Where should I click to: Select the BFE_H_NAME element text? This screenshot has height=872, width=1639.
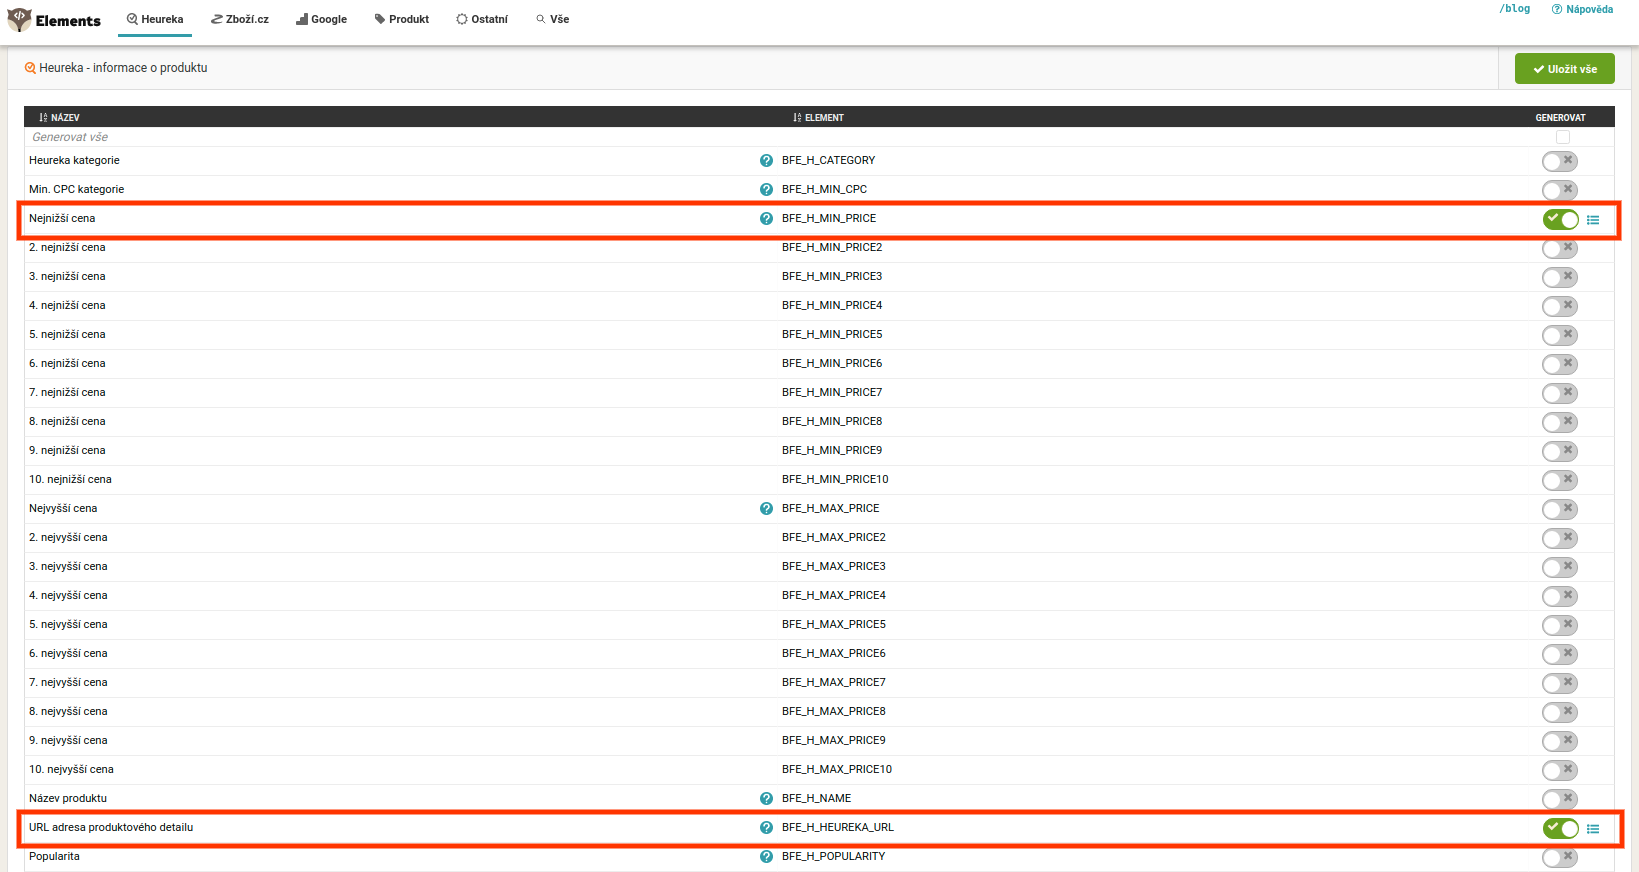(816, 798)
